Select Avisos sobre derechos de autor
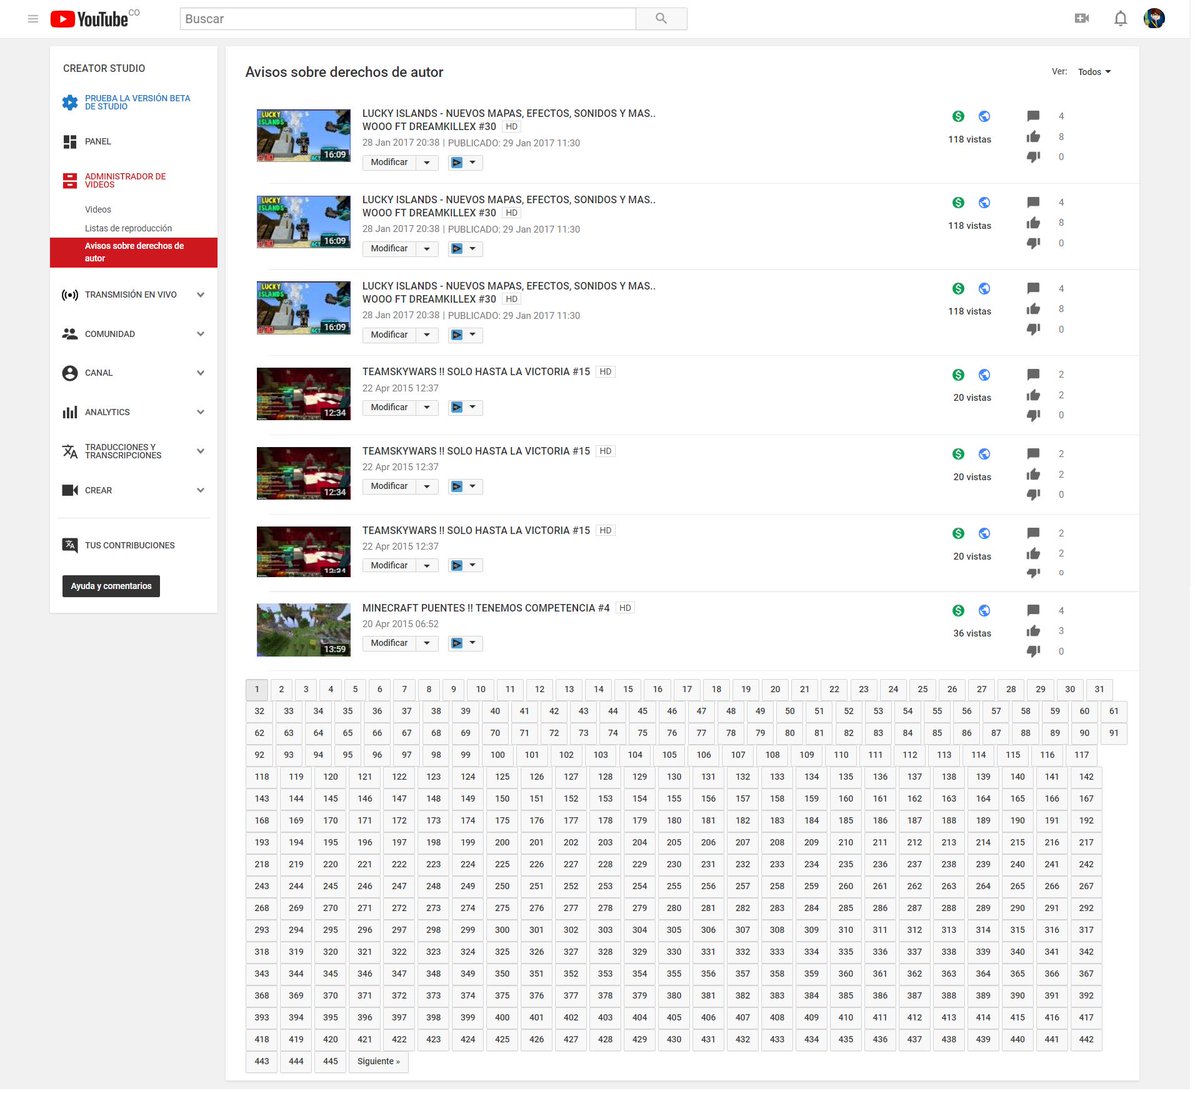Screen dimensions: 1200x1093 (133, 252)
